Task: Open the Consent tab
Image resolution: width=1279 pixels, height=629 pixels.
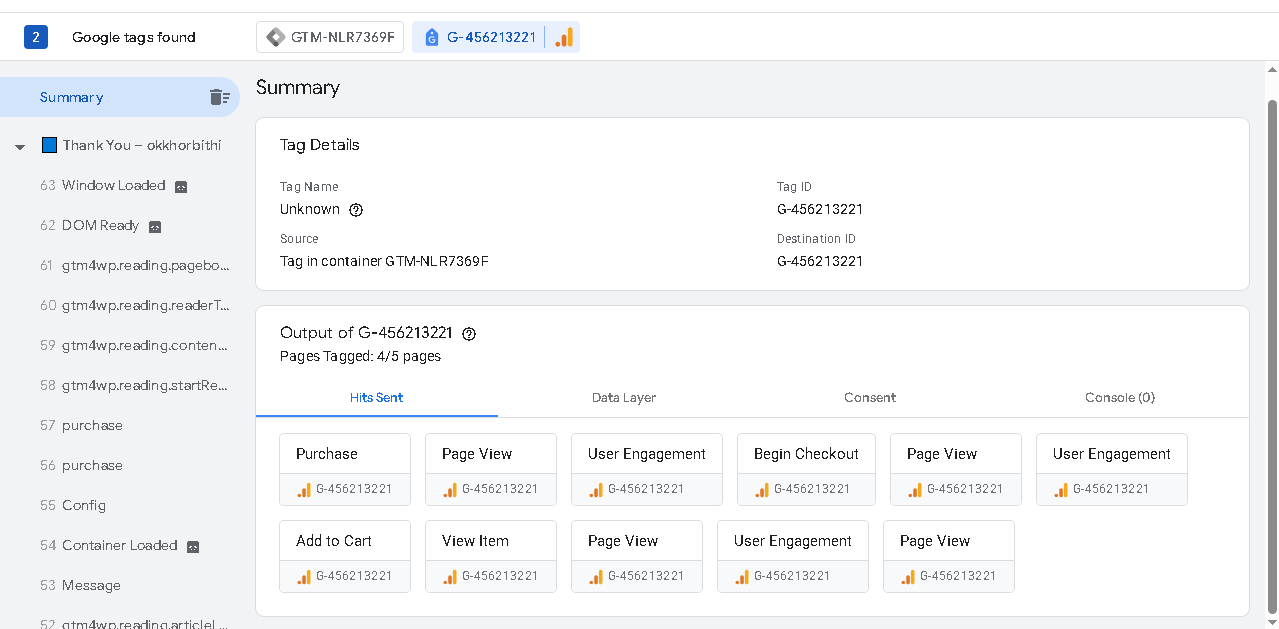Action: click(x=870, y=397)
